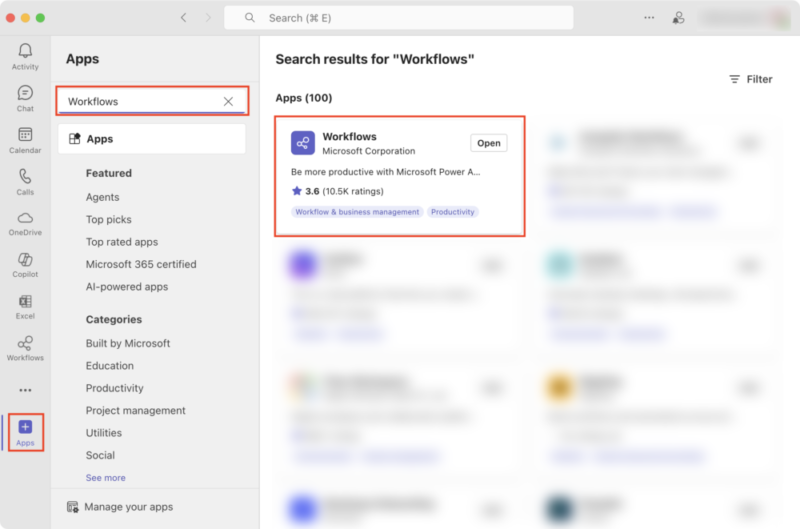Open the Agents featured list
The width and height of the screenshot is (800, 529).
[103, 197]
